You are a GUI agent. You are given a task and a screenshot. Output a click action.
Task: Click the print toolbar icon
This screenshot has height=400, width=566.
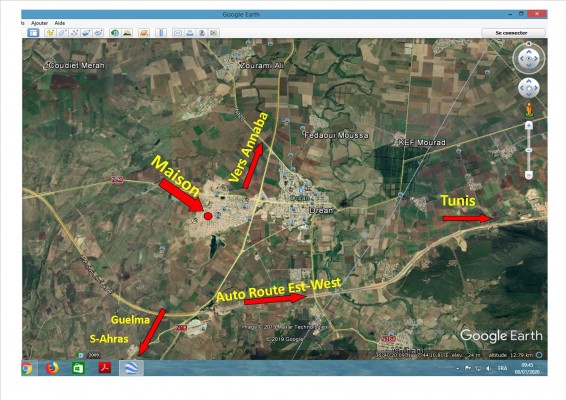click(190, 33)
